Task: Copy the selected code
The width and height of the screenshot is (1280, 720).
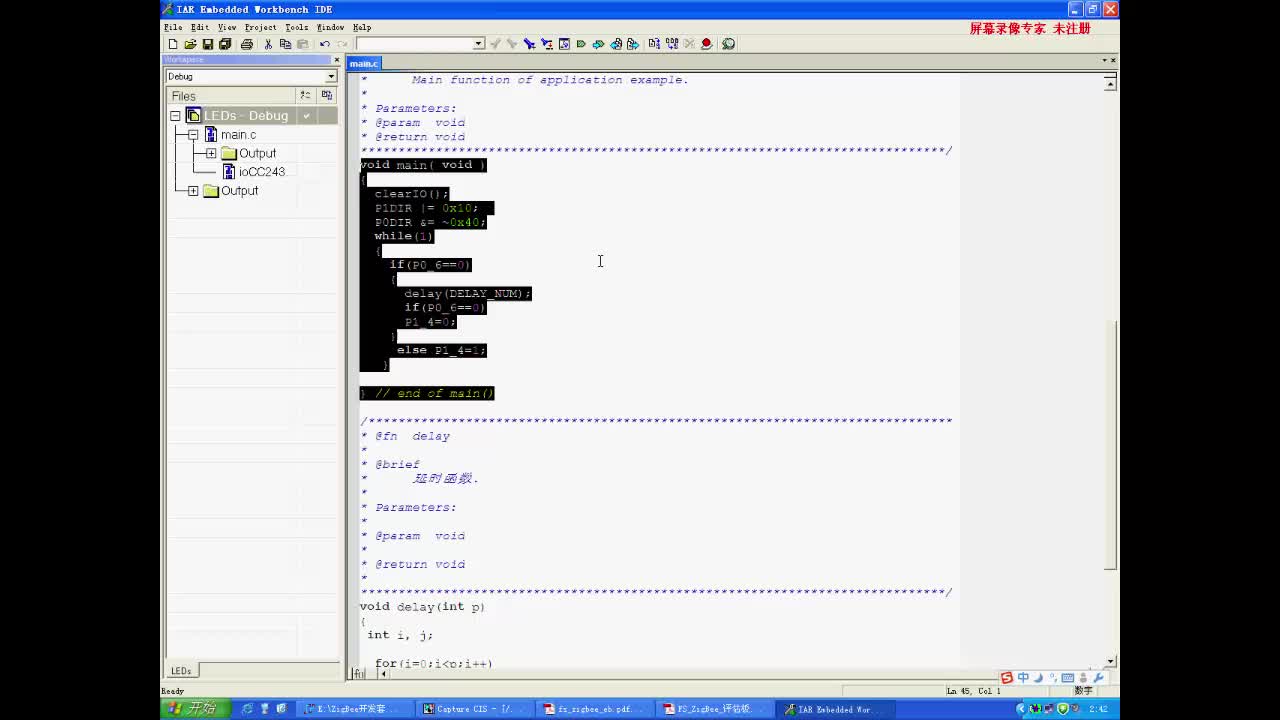Action: click(285, 44)
